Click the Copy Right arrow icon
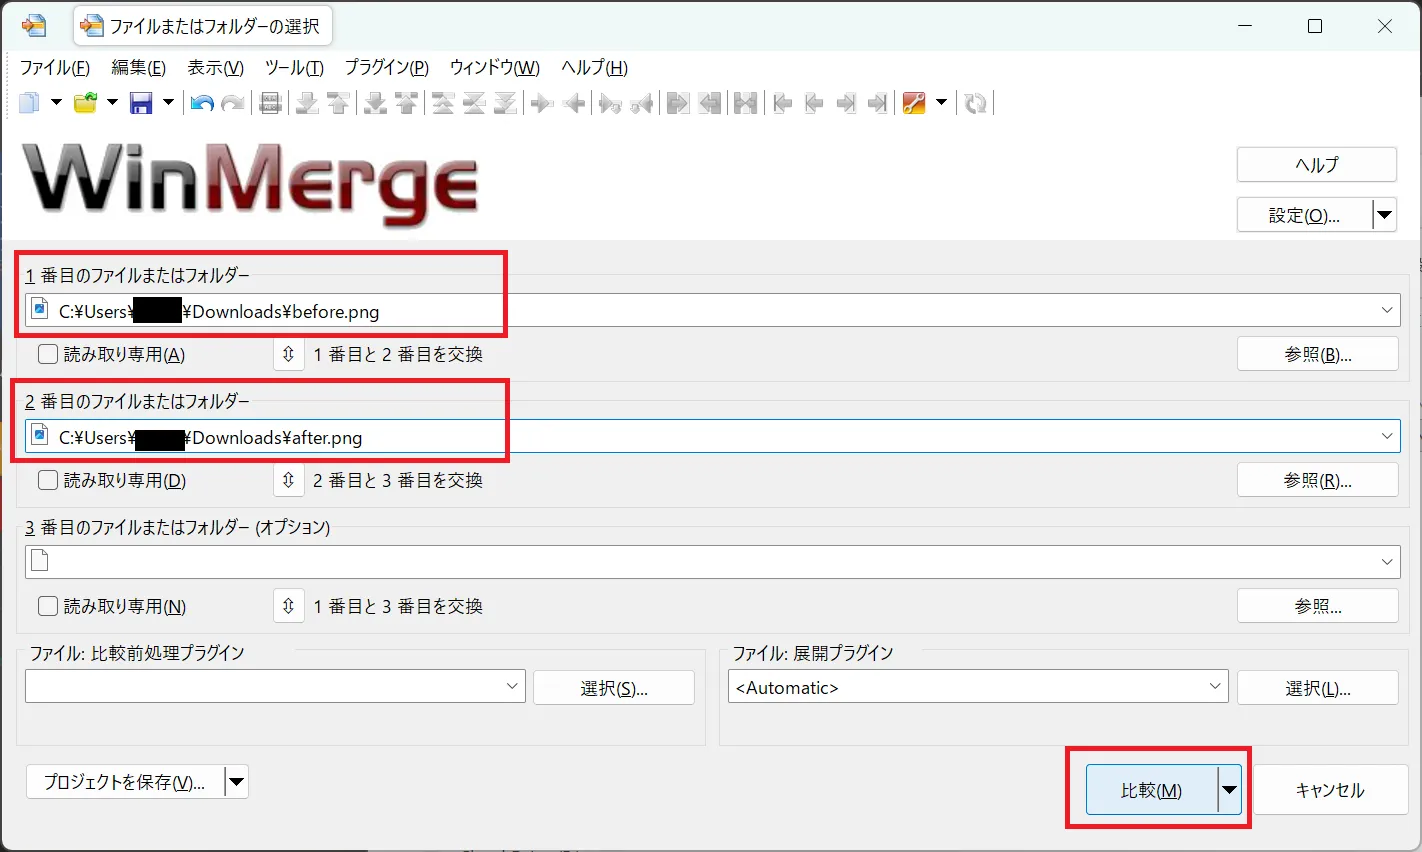This screenshot has height=852, width=1422. [x=542, y=102]
